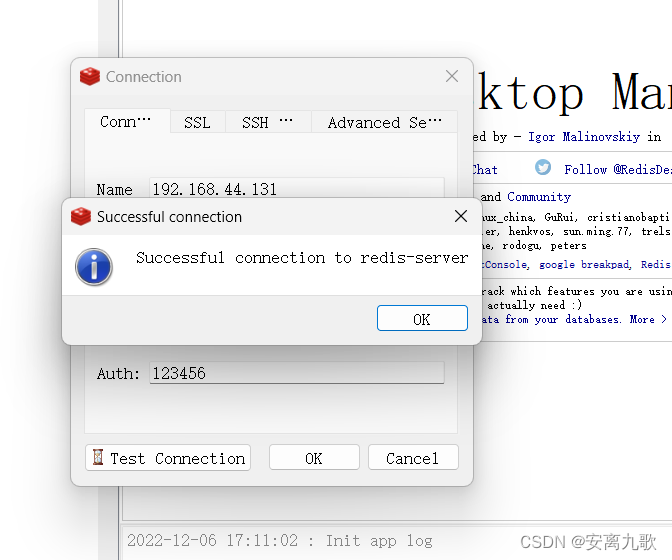Image resolution: width=672 pixels, height=560 pixels.
Task: Close the Connection window with X
Action: pos(452,77)
